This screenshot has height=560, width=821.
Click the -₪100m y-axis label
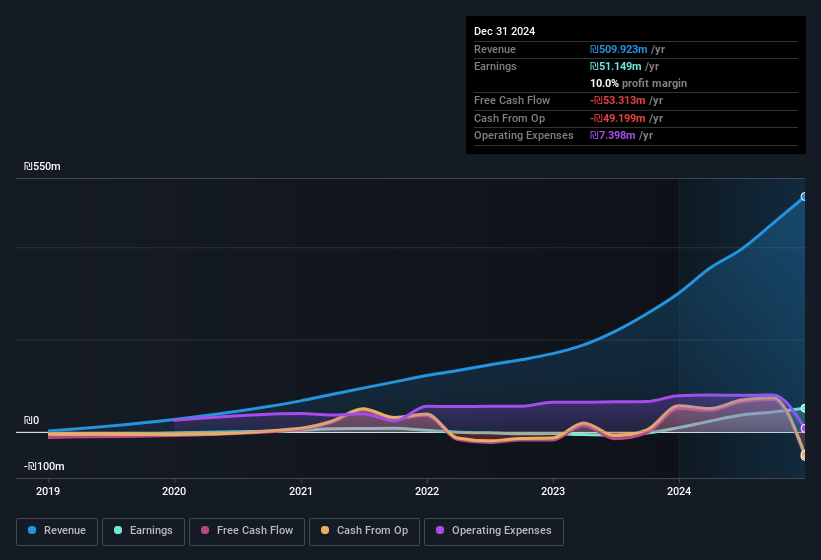tap(44, 466)
